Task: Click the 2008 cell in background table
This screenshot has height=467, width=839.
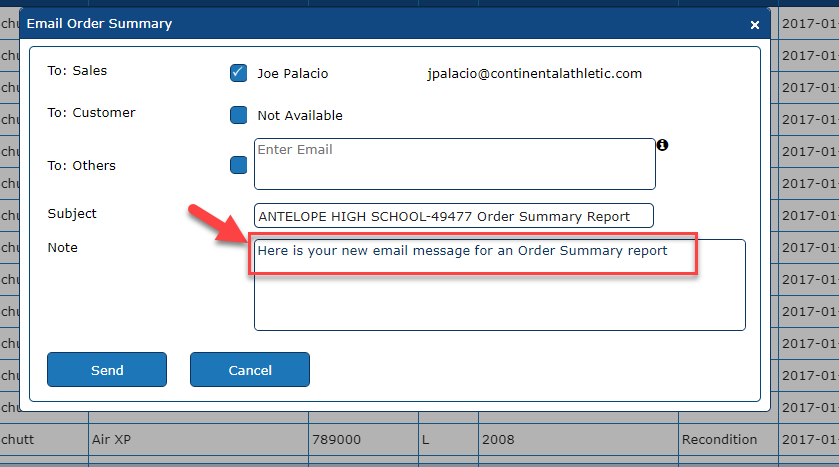Action: (x=578, y=439)
